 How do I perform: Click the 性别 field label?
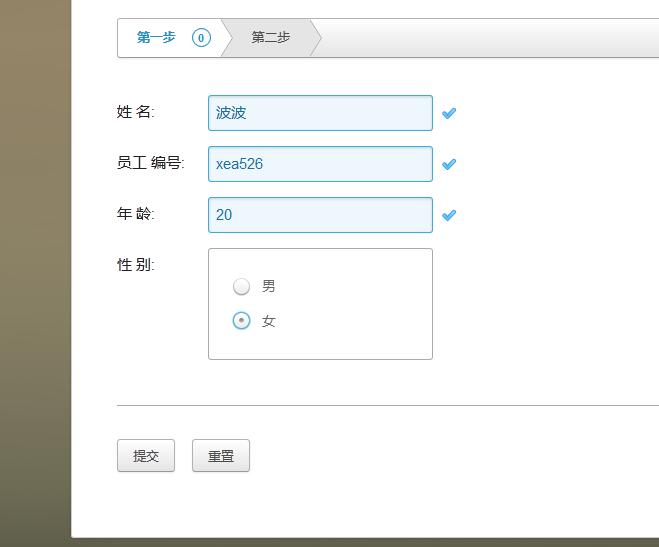pos(135,265)
